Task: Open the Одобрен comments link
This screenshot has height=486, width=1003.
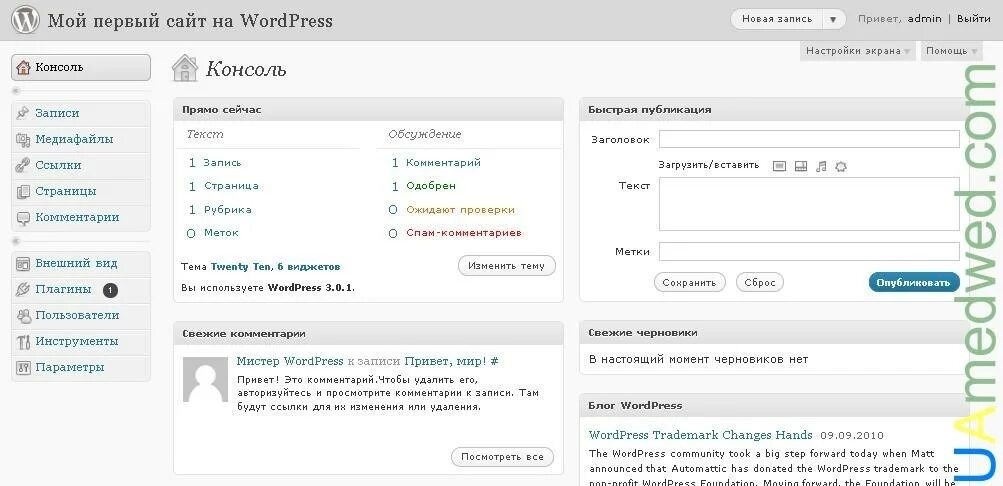Action: pos(431,186)
